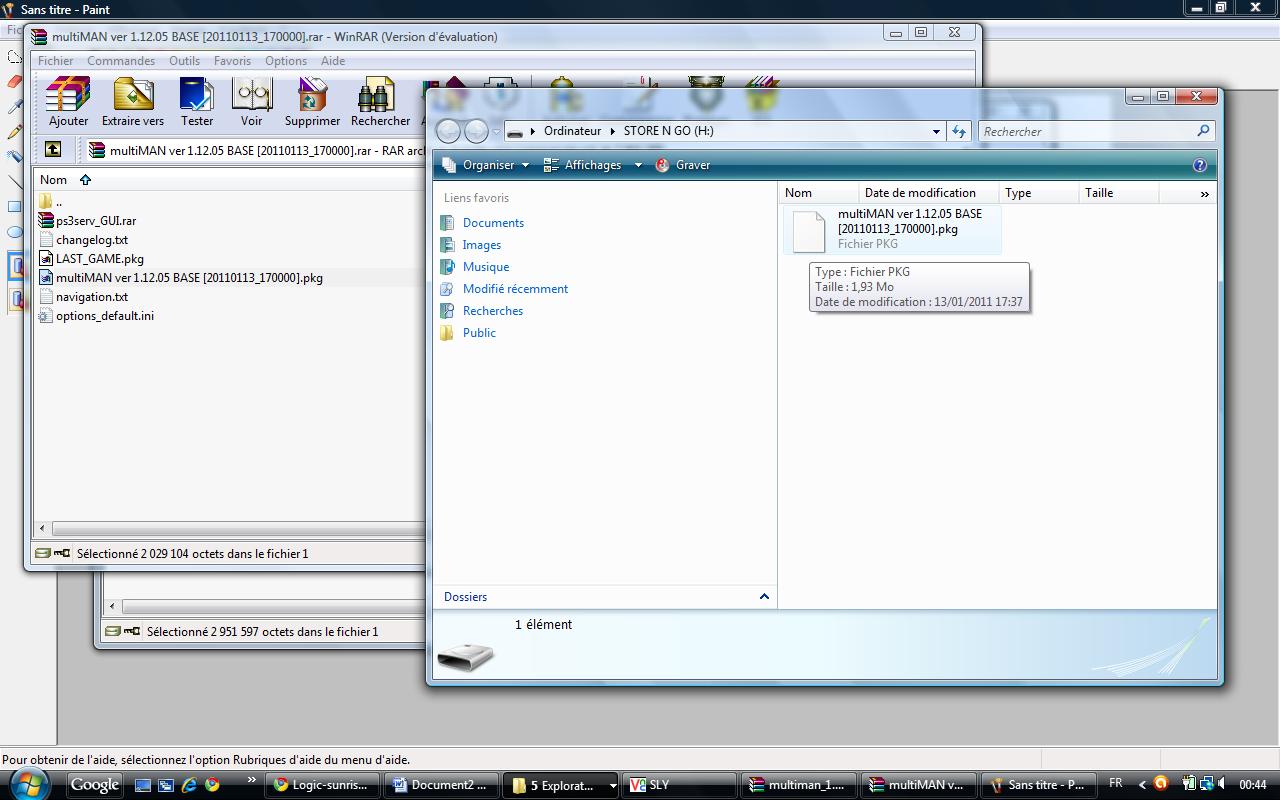The image size is (1280, 800).
Task: Open the 5 Explorat... taskbar group dropdown
Action: point(612,786)
